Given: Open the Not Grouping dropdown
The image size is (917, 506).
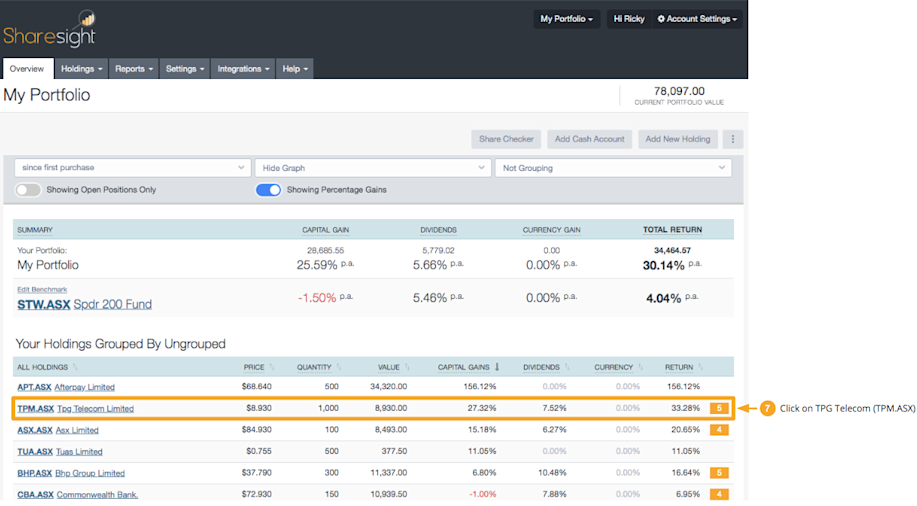Looking at the screenshot, I should pos(613,168).
